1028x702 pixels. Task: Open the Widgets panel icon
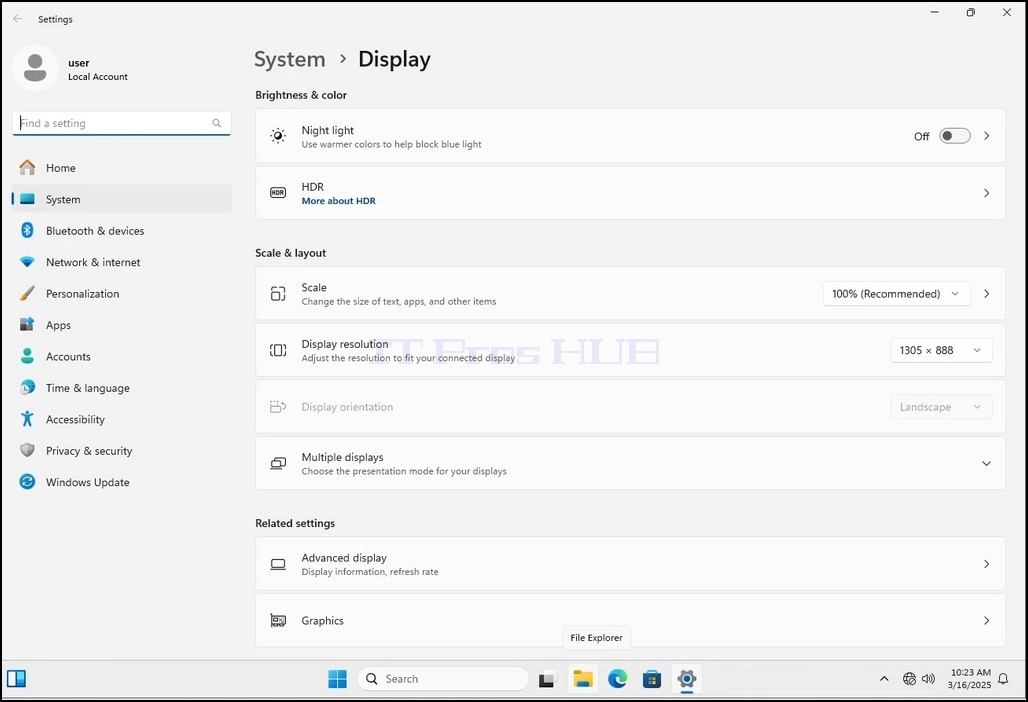point(16,679)
